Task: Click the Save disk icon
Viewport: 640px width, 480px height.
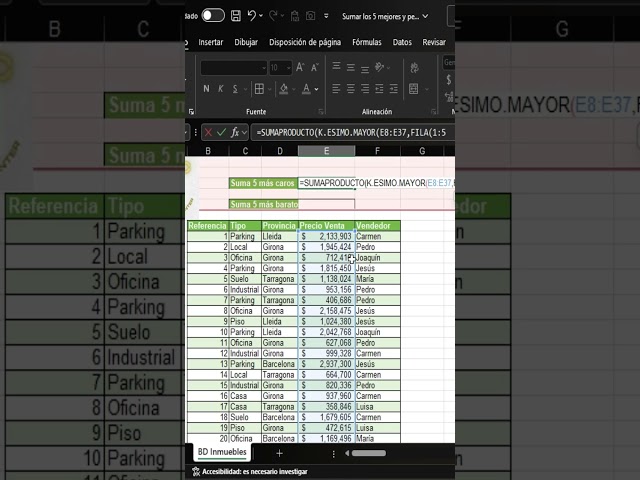Action: point(236,16)
